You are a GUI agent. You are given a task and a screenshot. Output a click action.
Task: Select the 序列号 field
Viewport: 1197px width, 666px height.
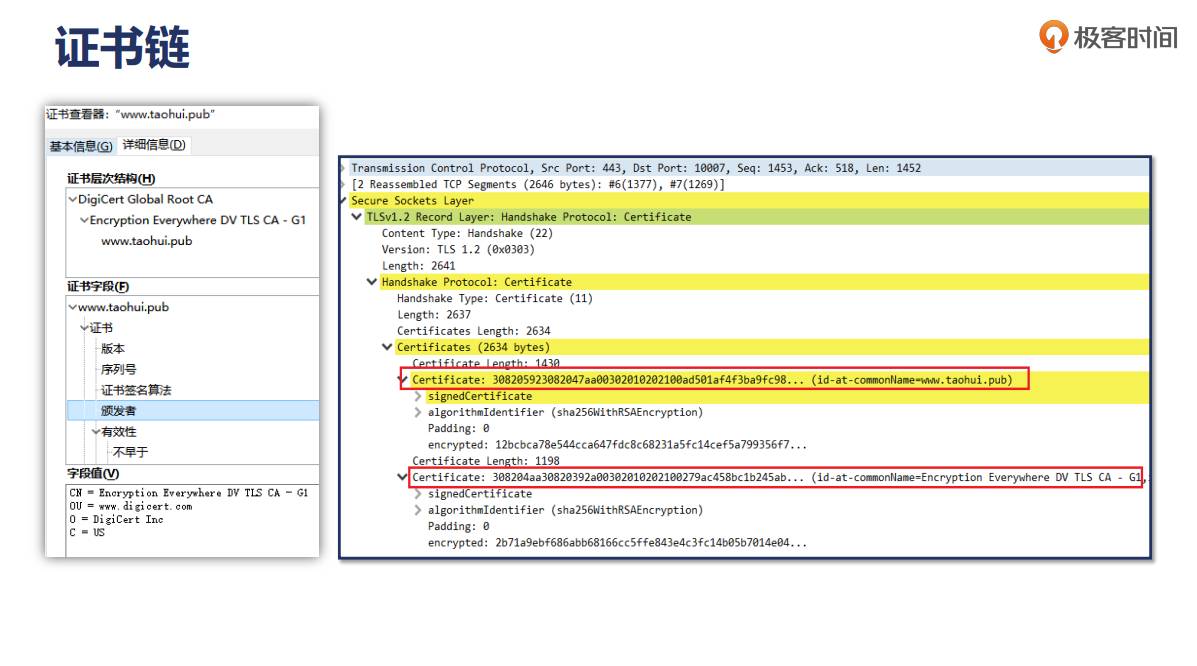tap(118, 369)
